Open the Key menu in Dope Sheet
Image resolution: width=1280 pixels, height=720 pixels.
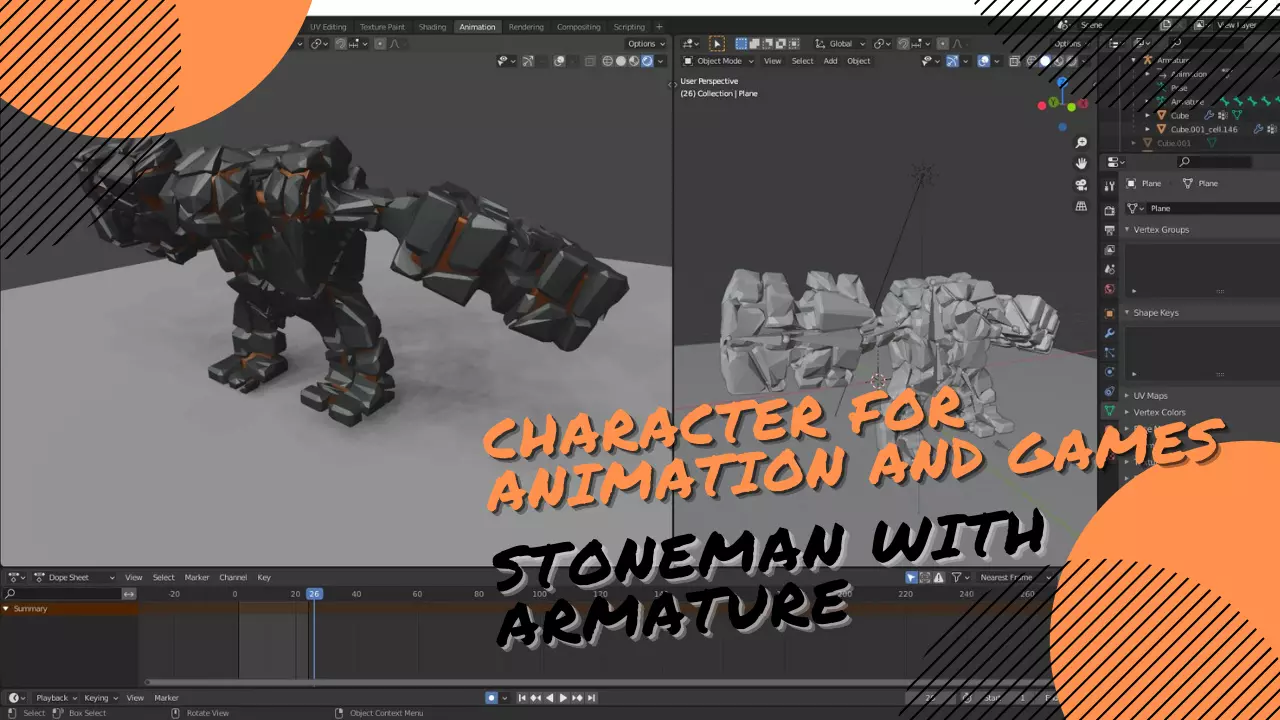pyautogui.click(x=264, y=577)
